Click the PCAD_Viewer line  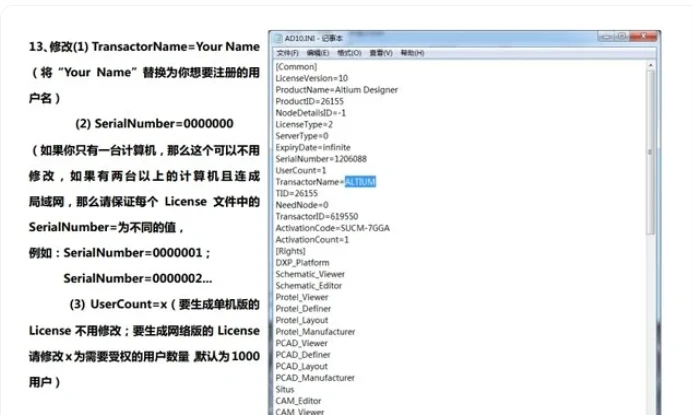point(301,343)
